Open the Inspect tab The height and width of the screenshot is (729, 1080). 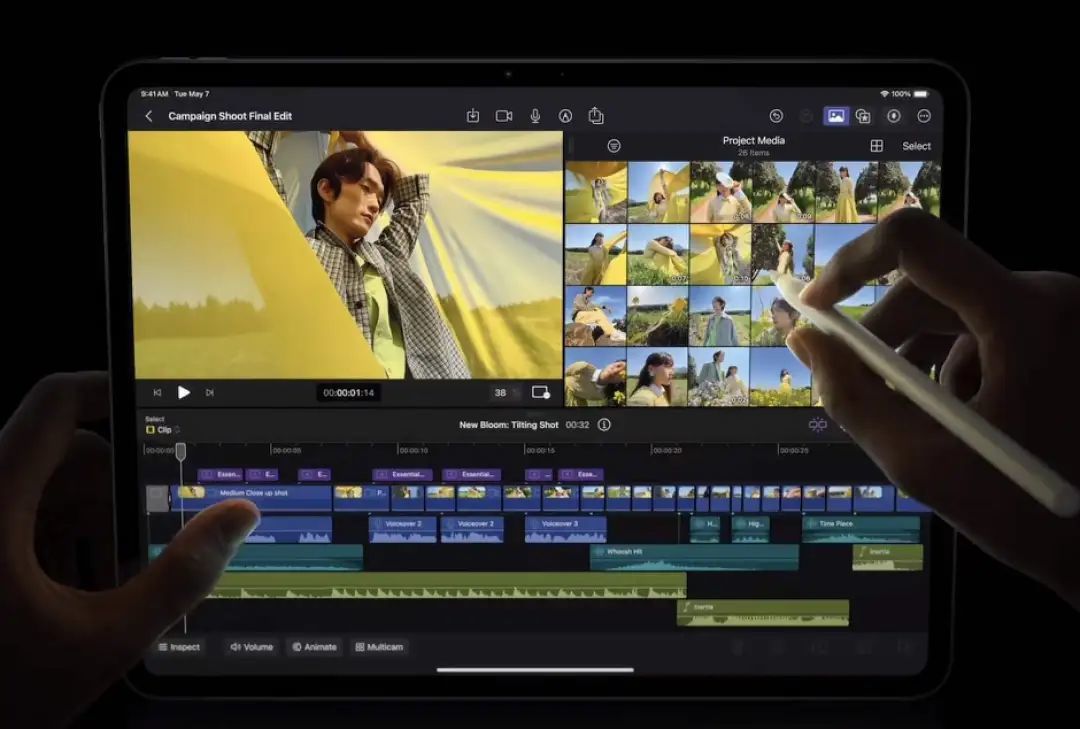180,647
